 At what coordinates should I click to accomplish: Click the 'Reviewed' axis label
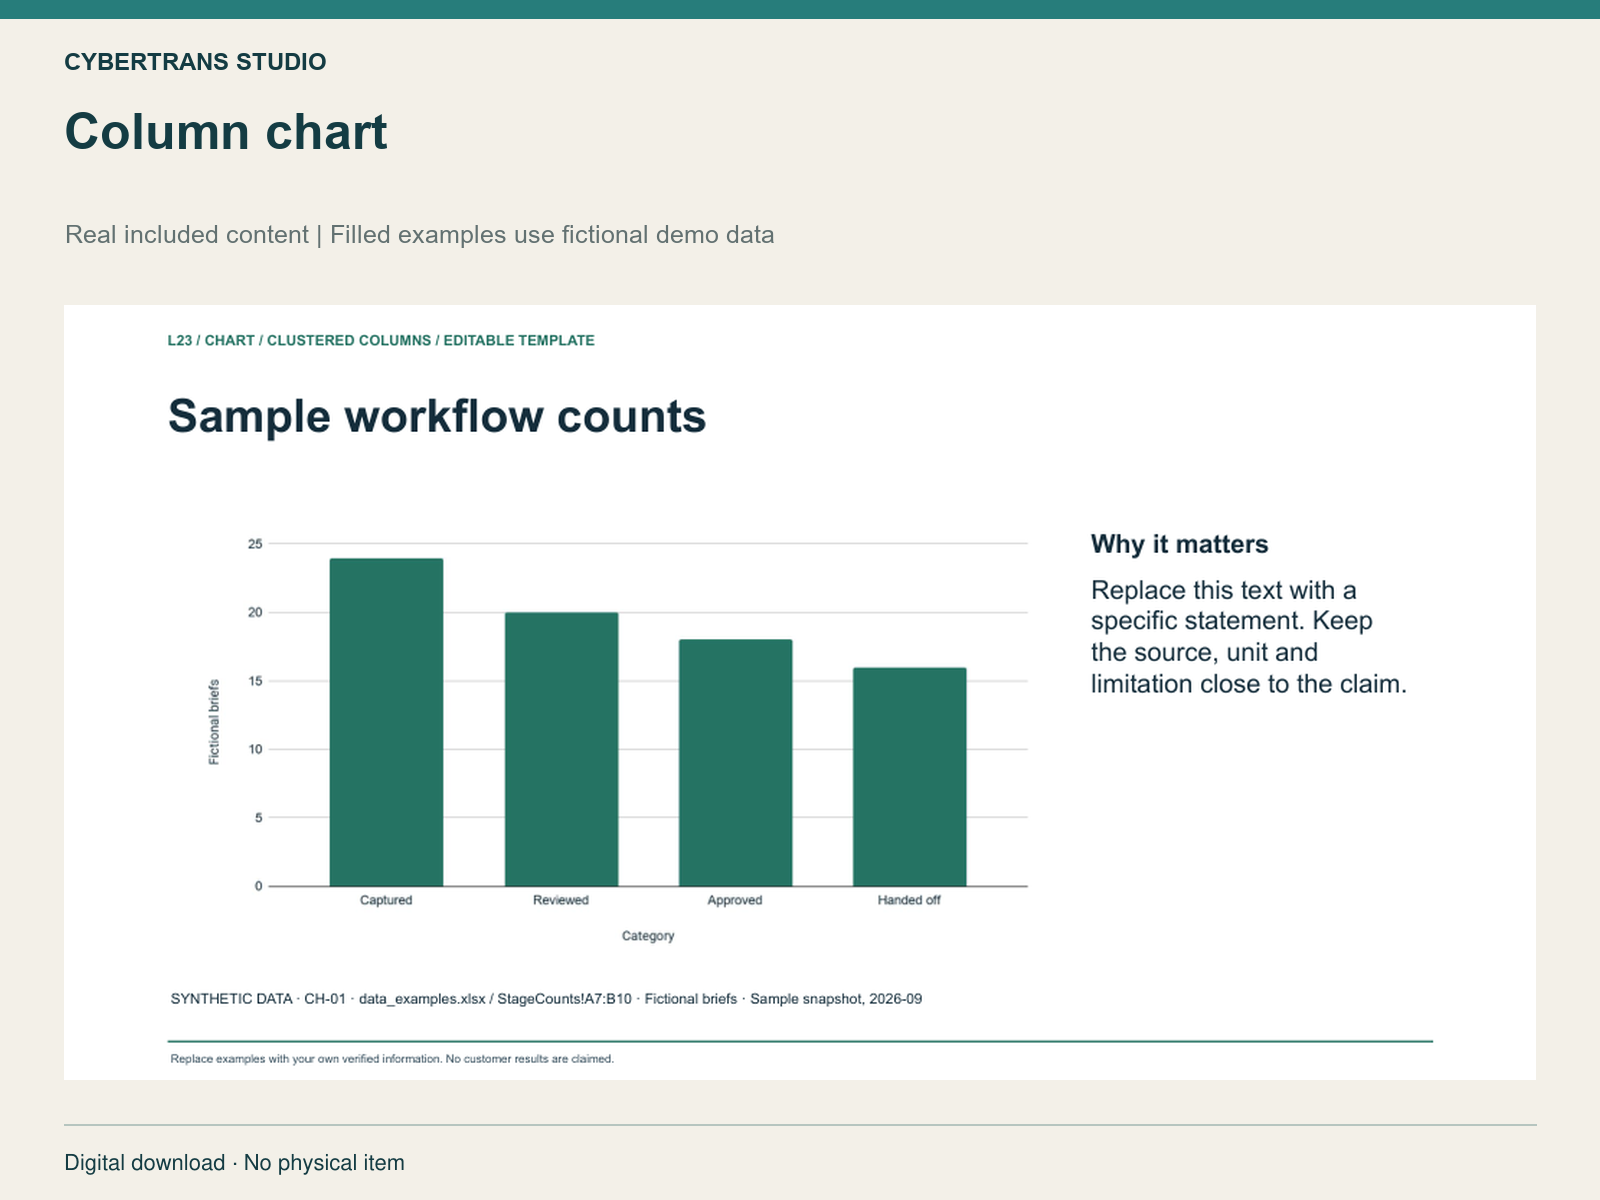(561, 900)
